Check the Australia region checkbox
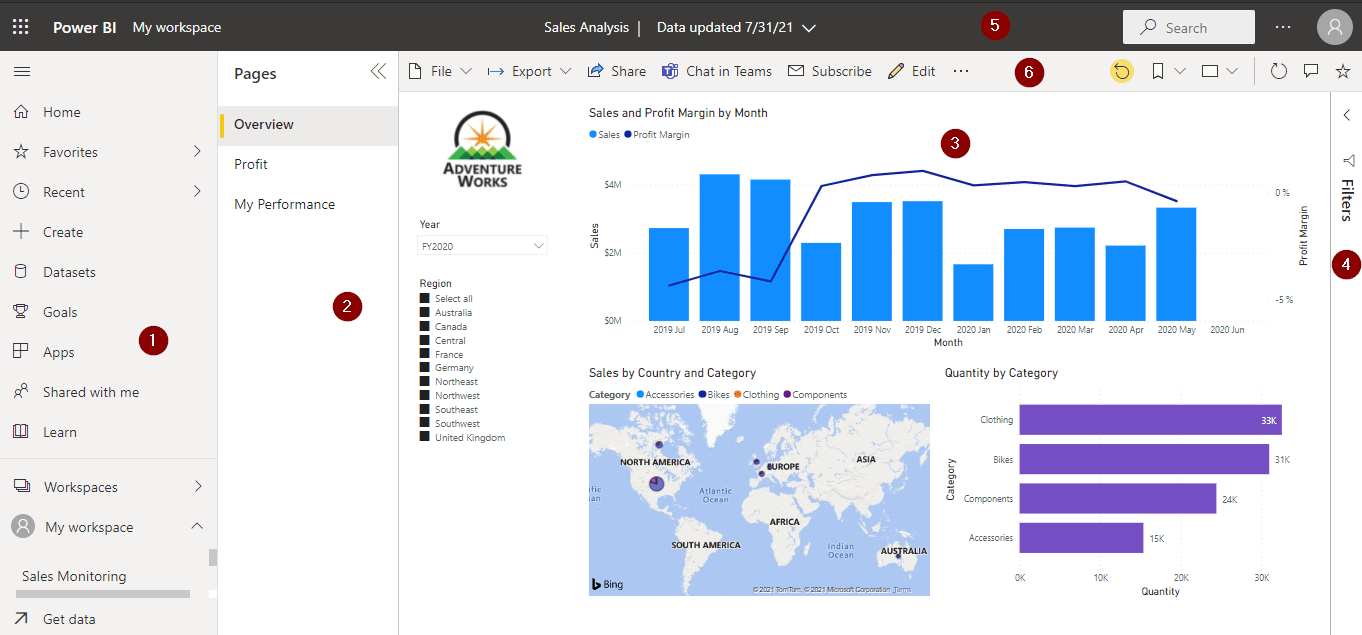Image resolution: width=1362 pixels, height=635 pixels. pyautogui.click(x=425, y=313)
